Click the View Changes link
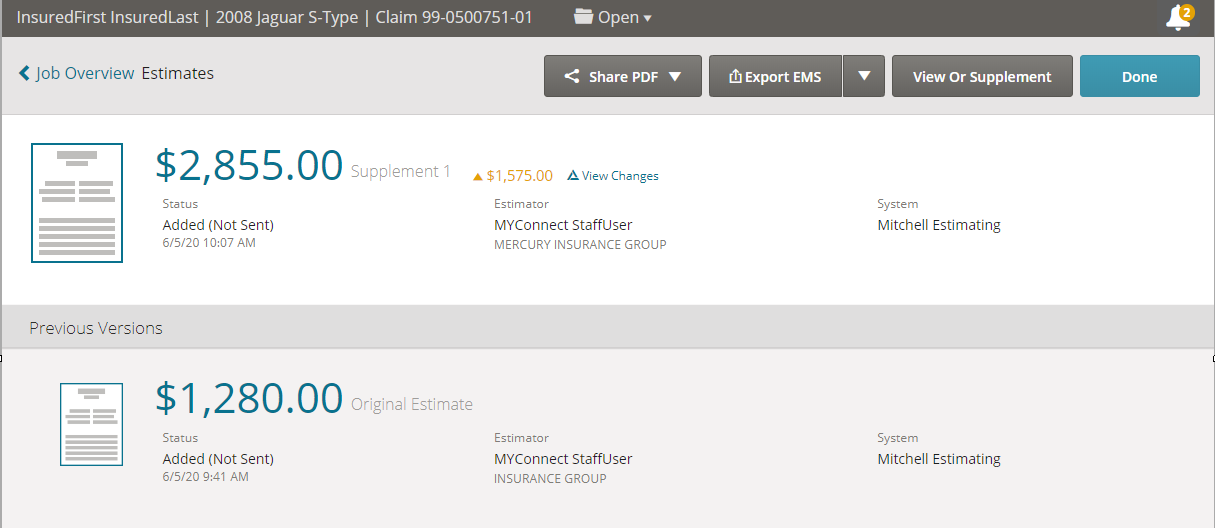This screenshot has height=528, width=1215. point(620,176)
